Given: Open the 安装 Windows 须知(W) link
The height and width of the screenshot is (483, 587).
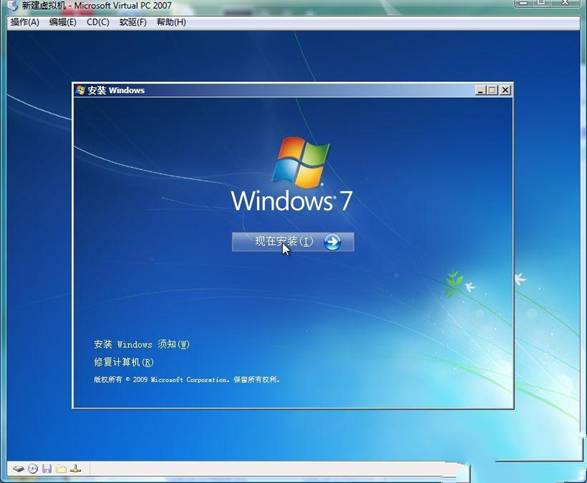Looking at the screenshot, I should (142, 344).
